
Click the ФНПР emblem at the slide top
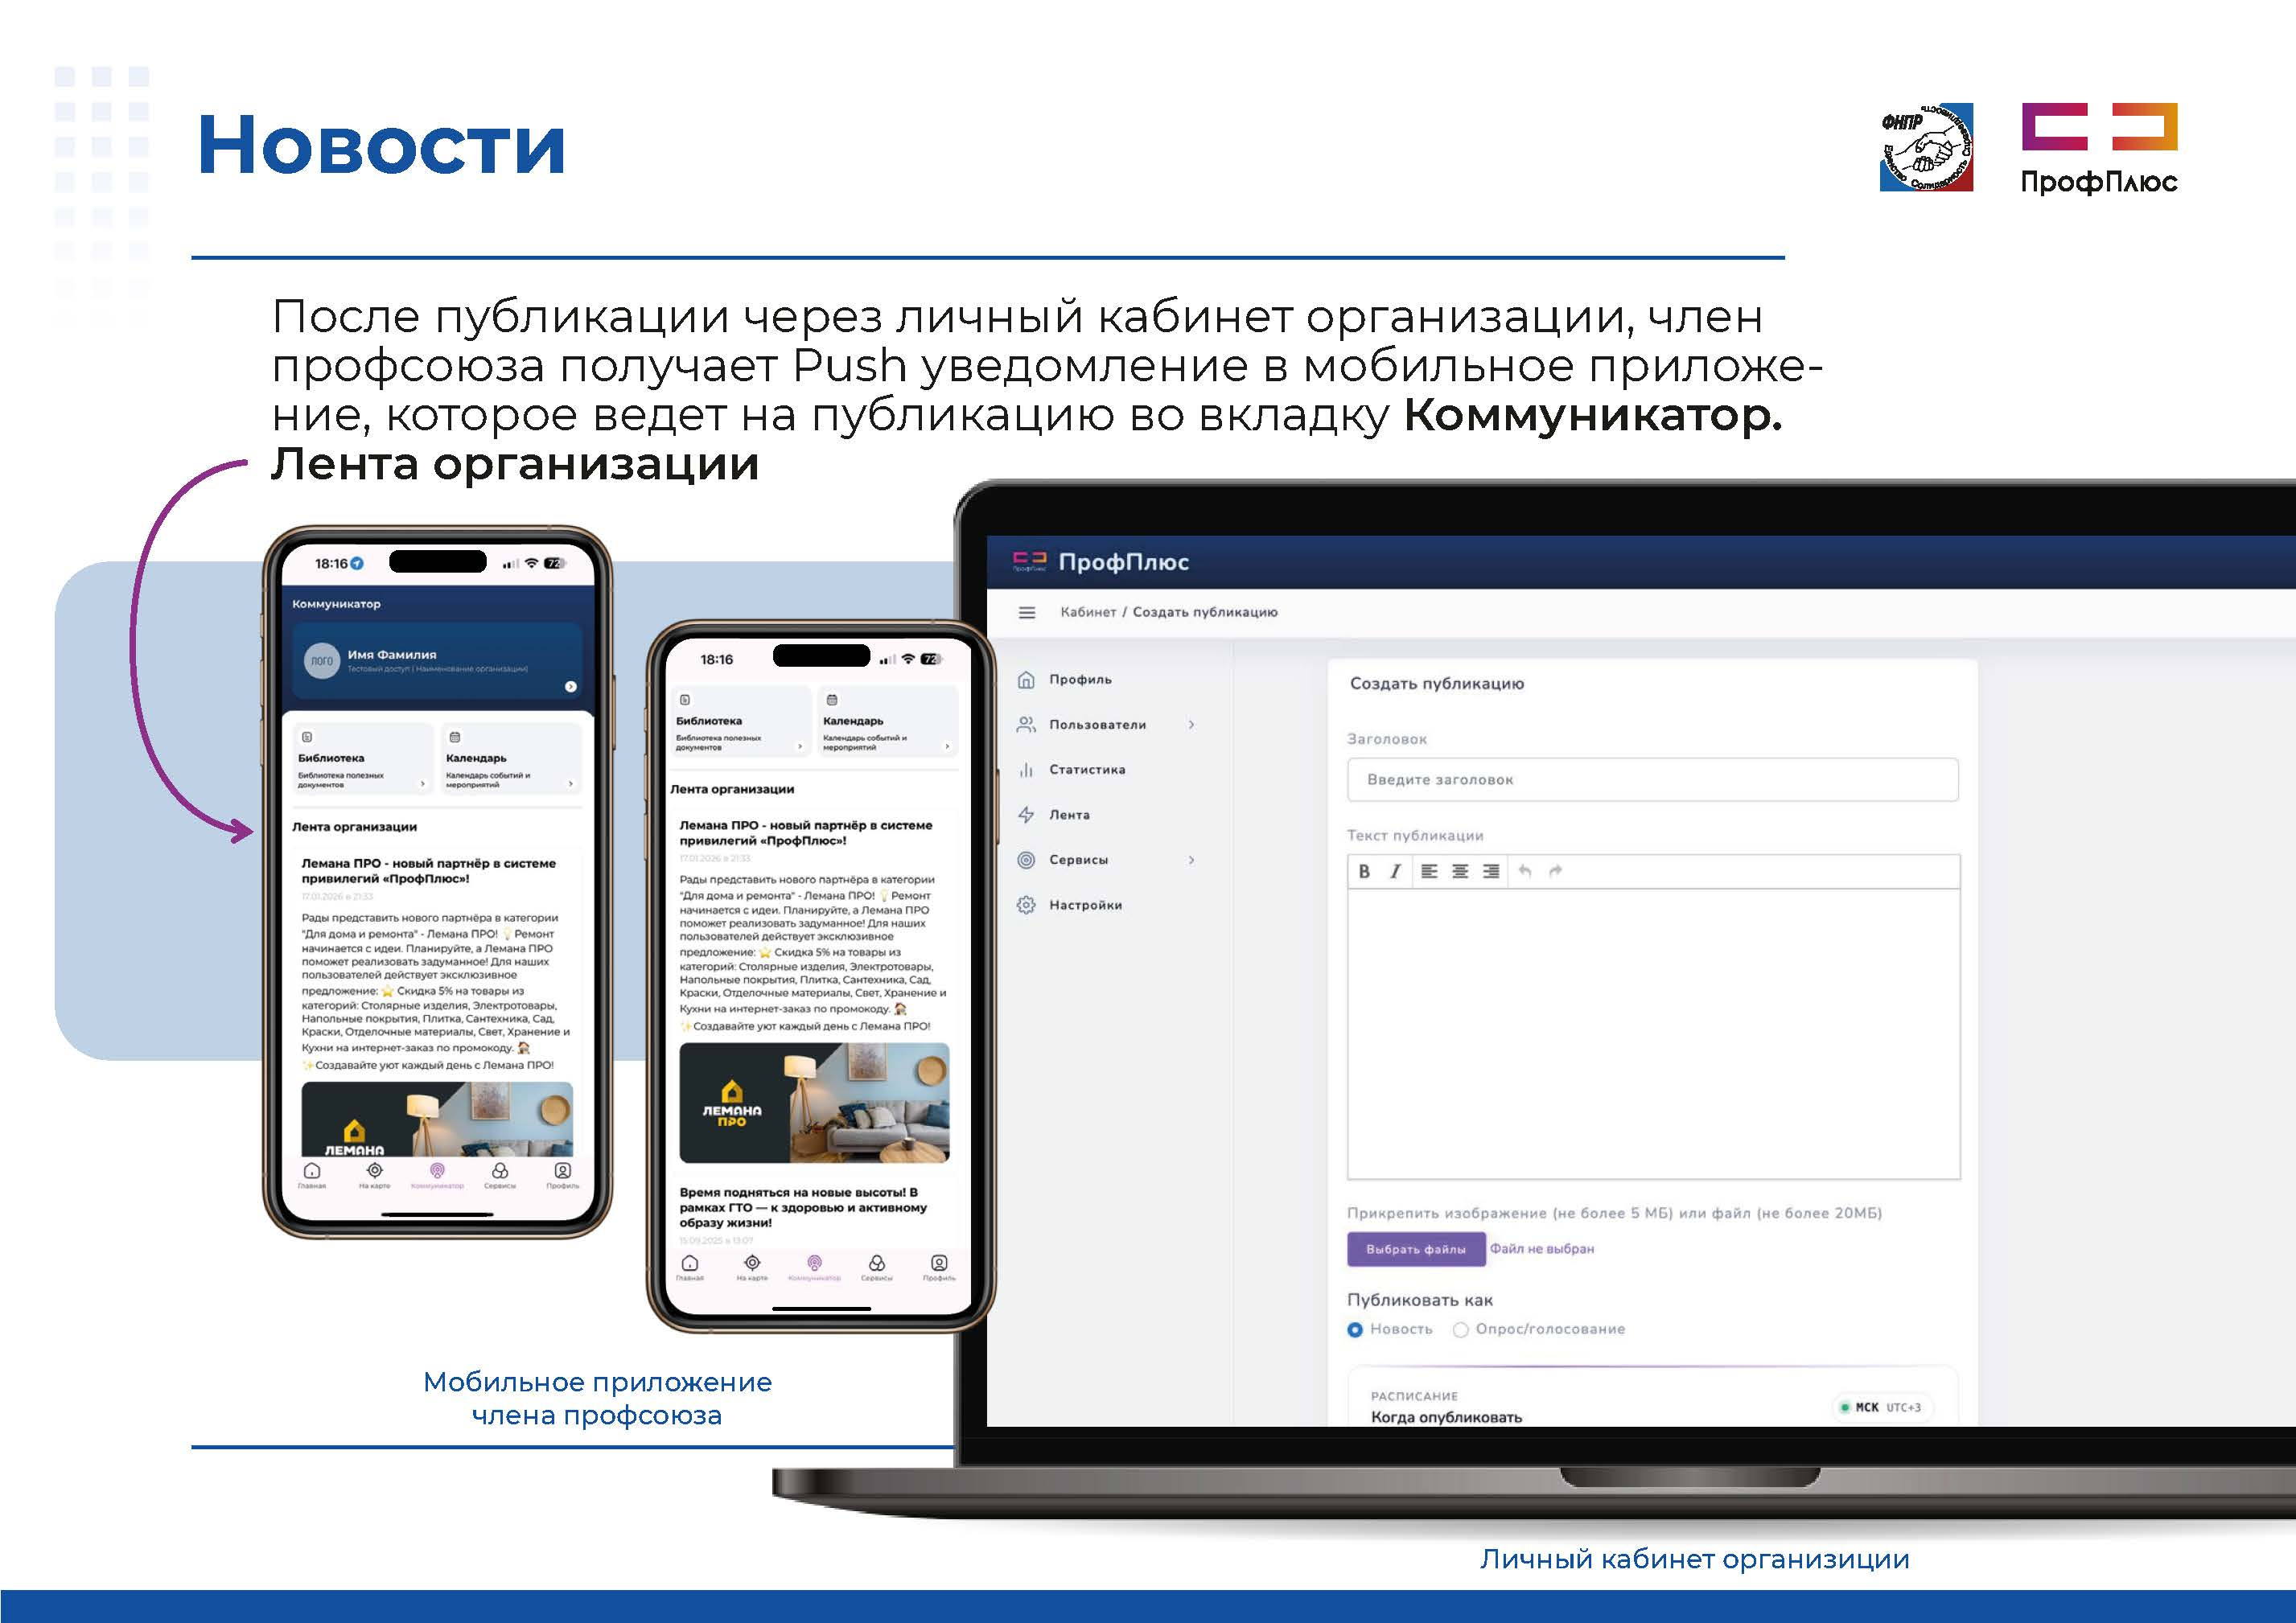click(1926, 147)
